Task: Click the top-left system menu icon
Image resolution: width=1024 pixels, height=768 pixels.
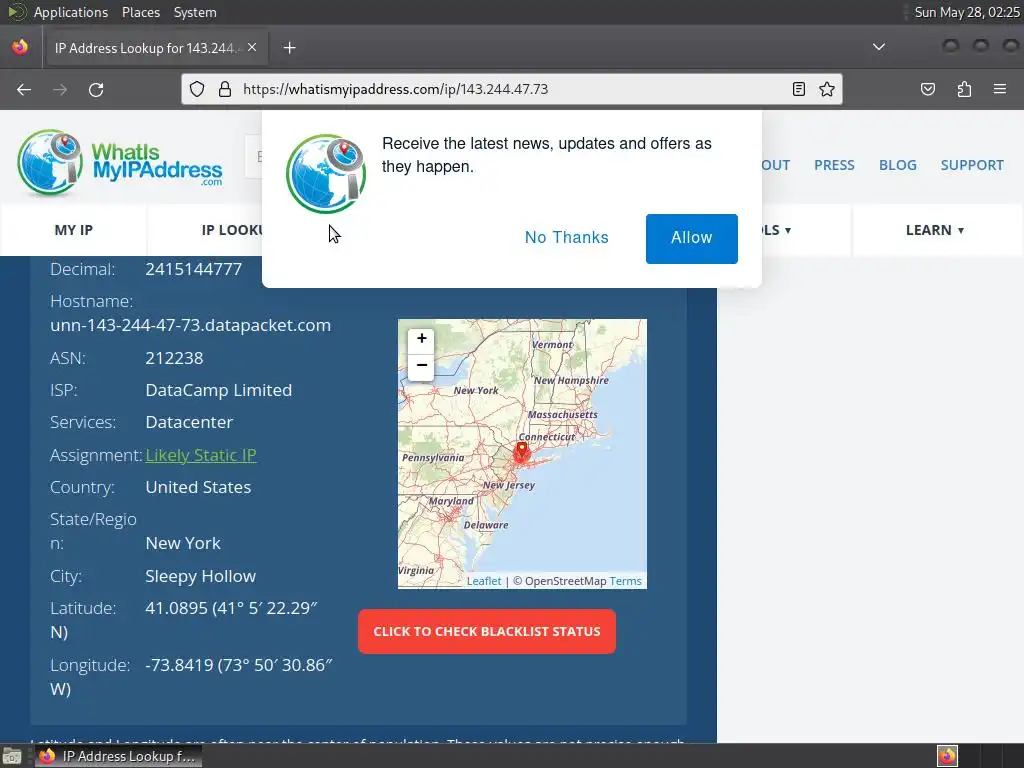Action: [x=16, y=12]
